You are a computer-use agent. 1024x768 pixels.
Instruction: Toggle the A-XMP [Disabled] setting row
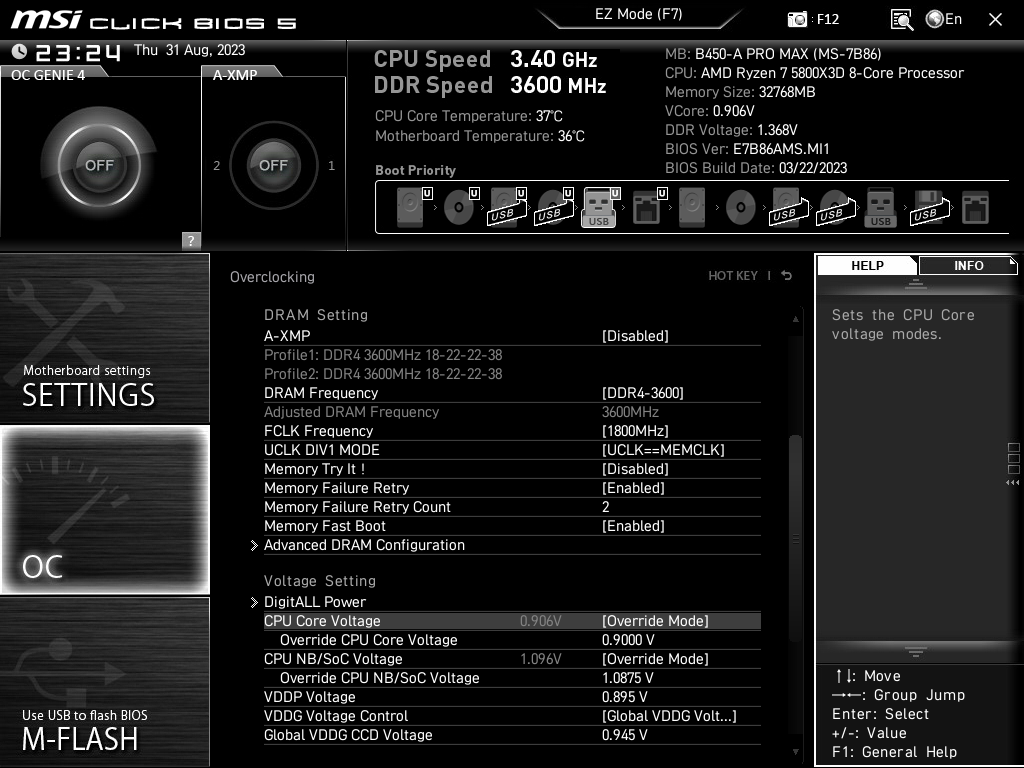coord(512,336)
